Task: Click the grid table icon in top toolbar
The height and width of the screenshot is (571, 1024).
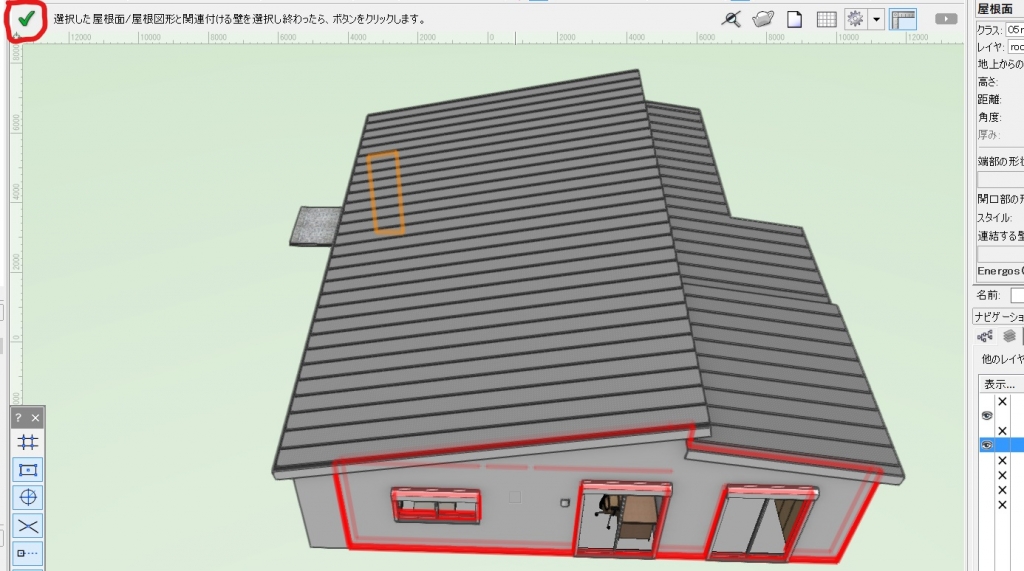Action: (826, 19)
